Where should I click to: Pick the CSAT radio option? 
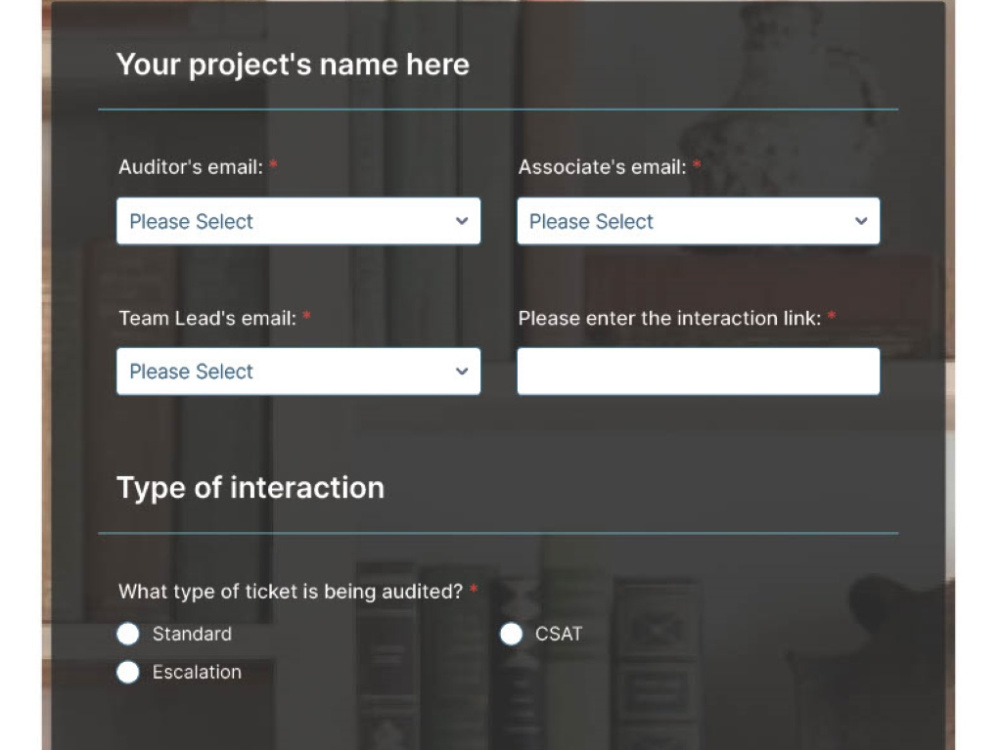[511, 634]
